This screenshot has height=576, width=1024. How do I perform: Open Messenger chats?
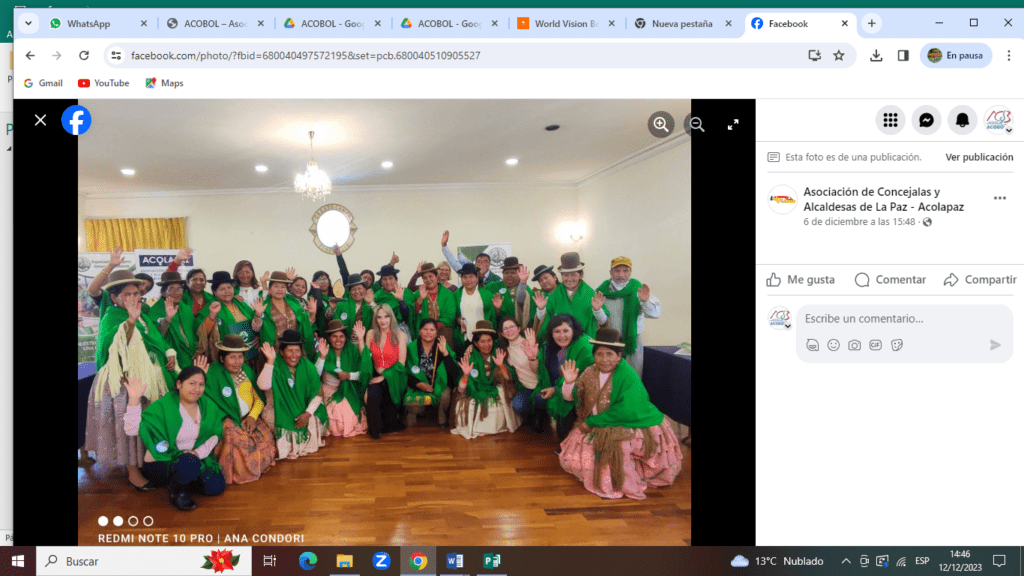tap(927, 120)
